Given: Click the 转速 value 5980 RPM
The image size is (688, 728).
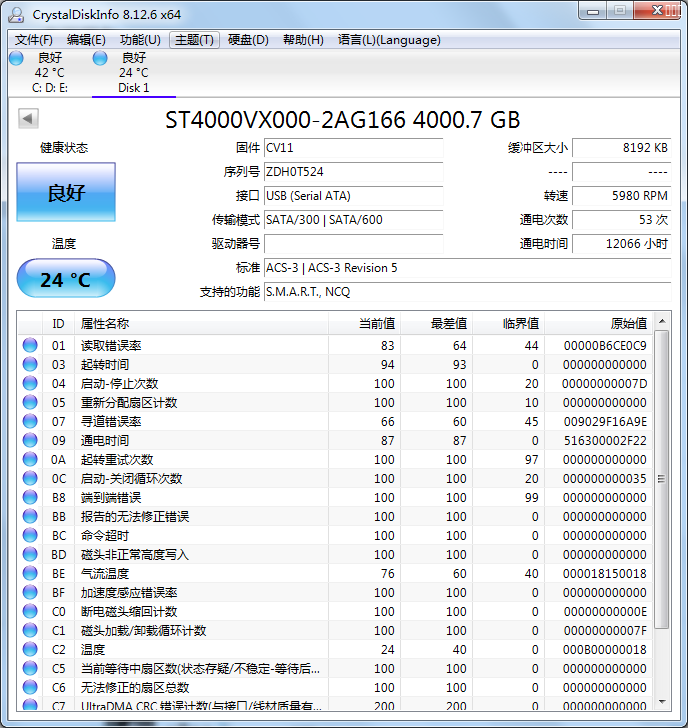Looking at the screenshot, I should 622,196.
